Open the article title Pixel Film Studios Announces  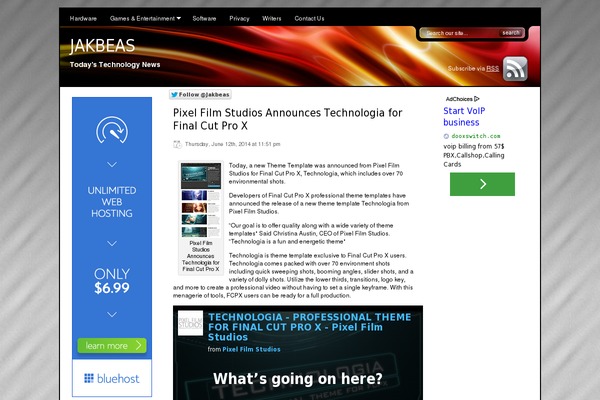click(287, 119)
